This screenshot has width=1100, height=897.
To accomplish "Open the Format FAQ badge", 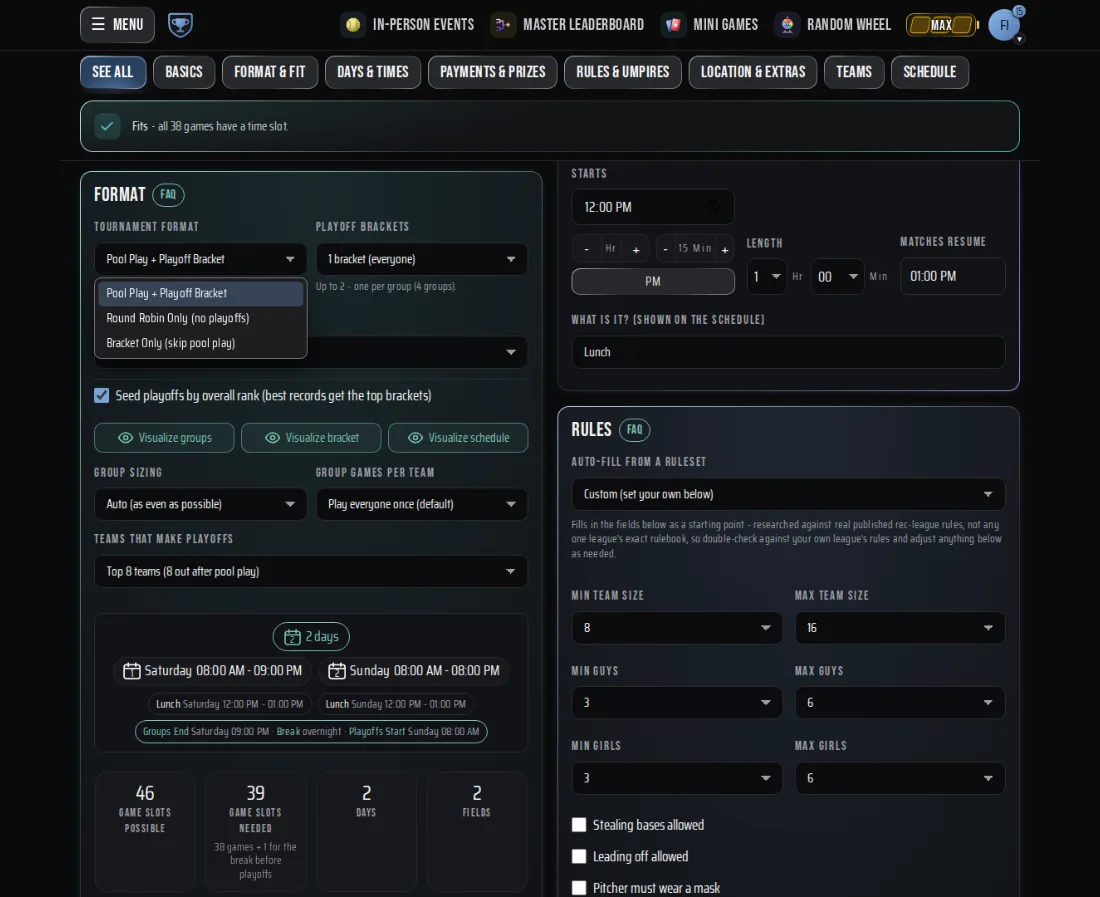I will tap(168, 195).
